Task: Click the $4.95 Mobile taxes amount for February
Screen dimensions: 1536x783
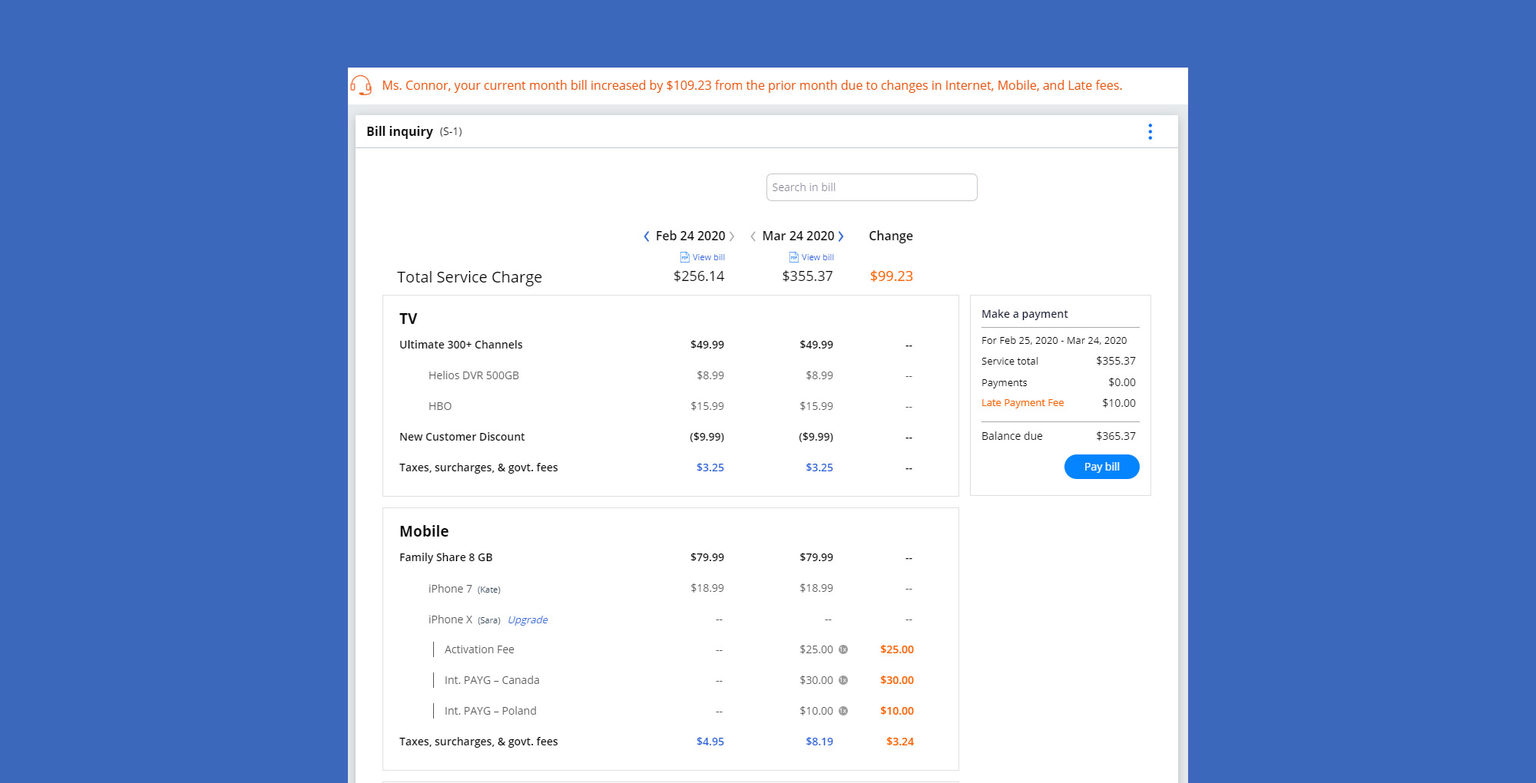Action: coord(710,741)
